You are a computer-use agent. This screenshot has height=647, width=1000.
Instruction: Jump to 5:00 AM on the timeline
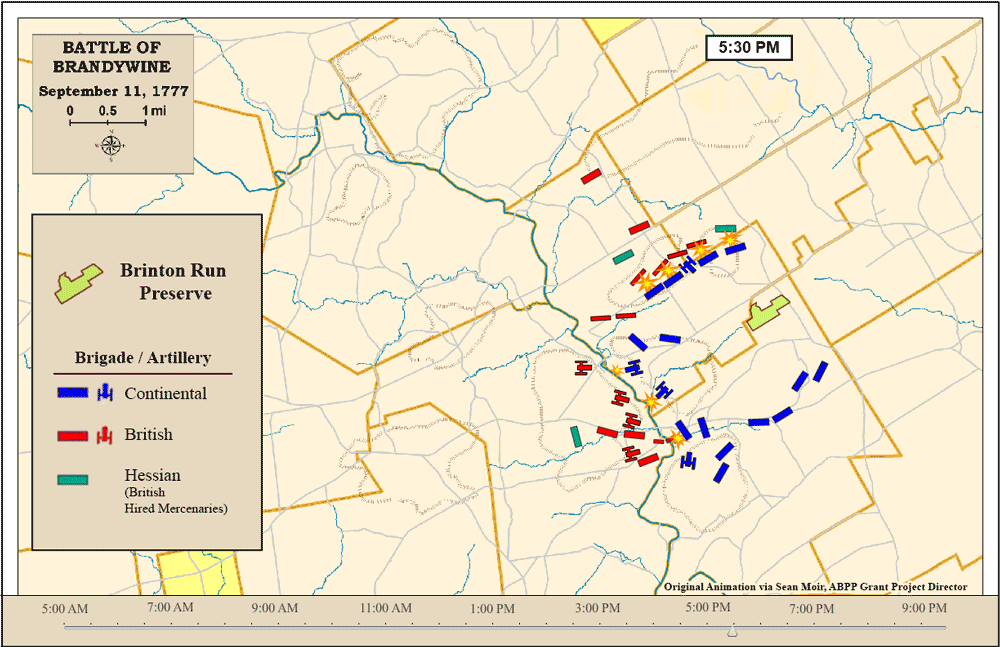65,609
